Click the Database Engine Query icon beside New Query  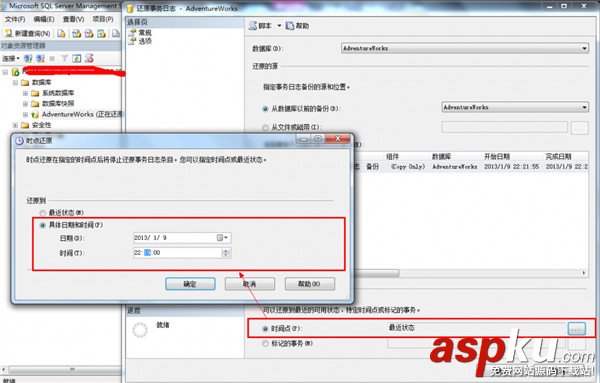pyautogui.click(x=61, y=34)
